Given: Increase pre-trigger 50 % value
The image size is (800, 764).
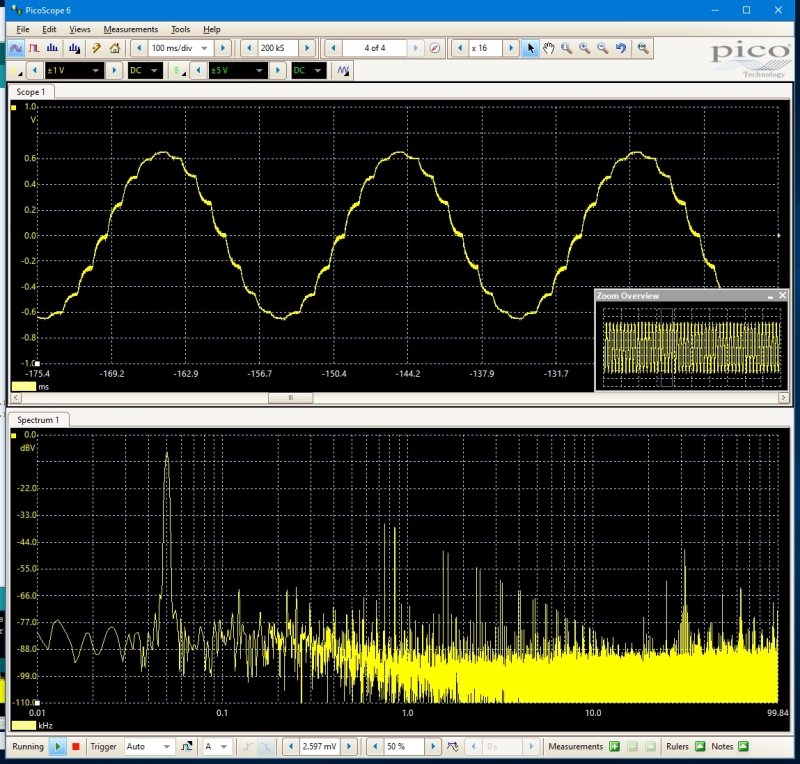Looking at the screenshot, I should click(x=433, y=747).
